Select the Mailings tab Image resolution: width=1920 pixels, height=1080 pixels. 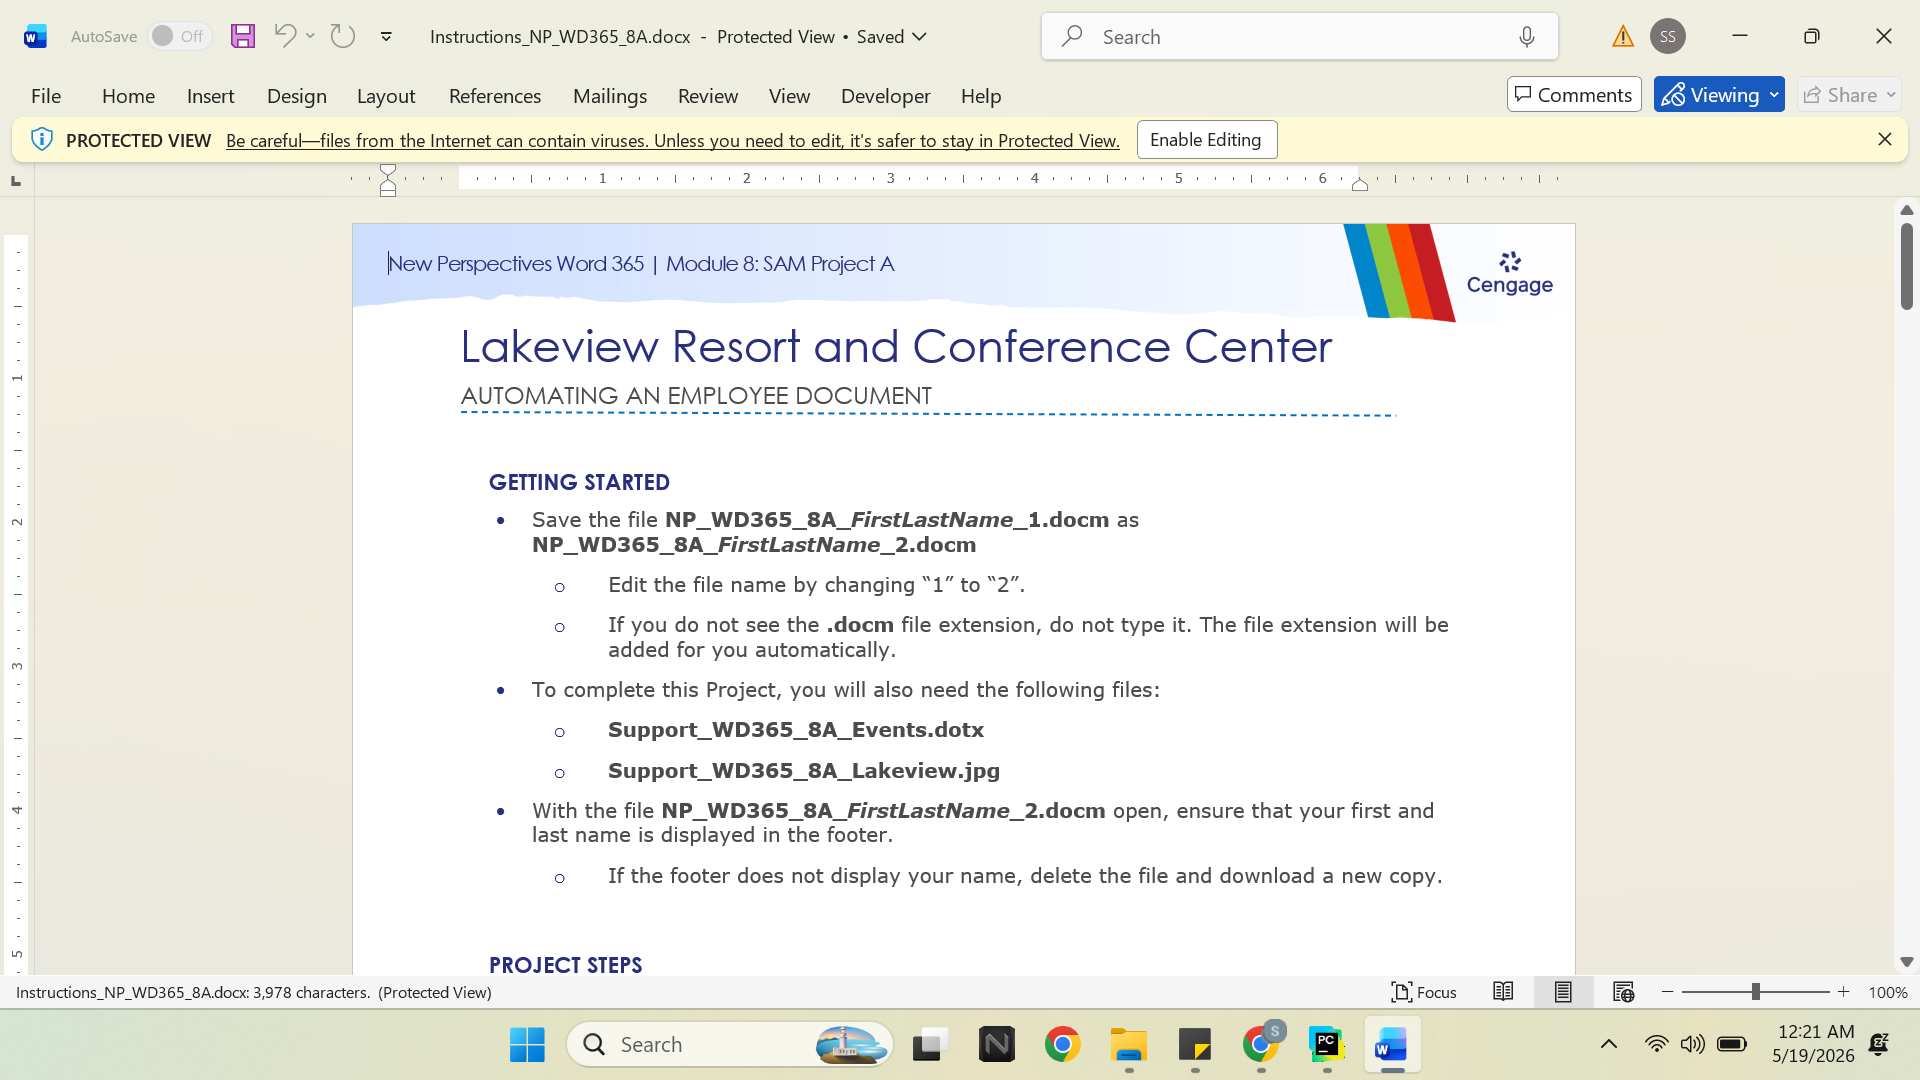609,96
